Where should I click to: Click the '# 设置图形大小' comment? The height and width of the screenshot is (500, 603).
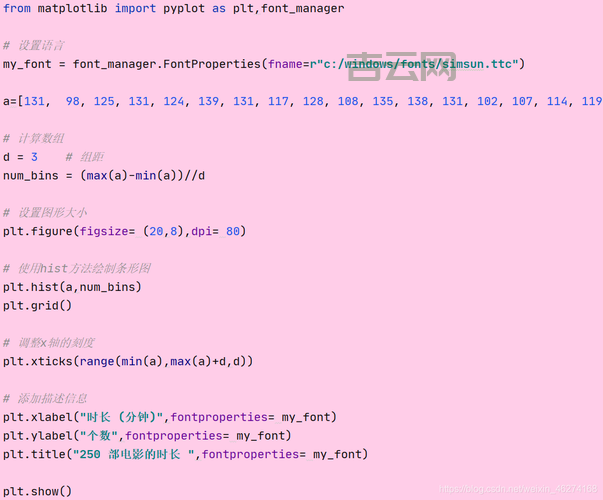pyautogui.click(x=45, y=213)
